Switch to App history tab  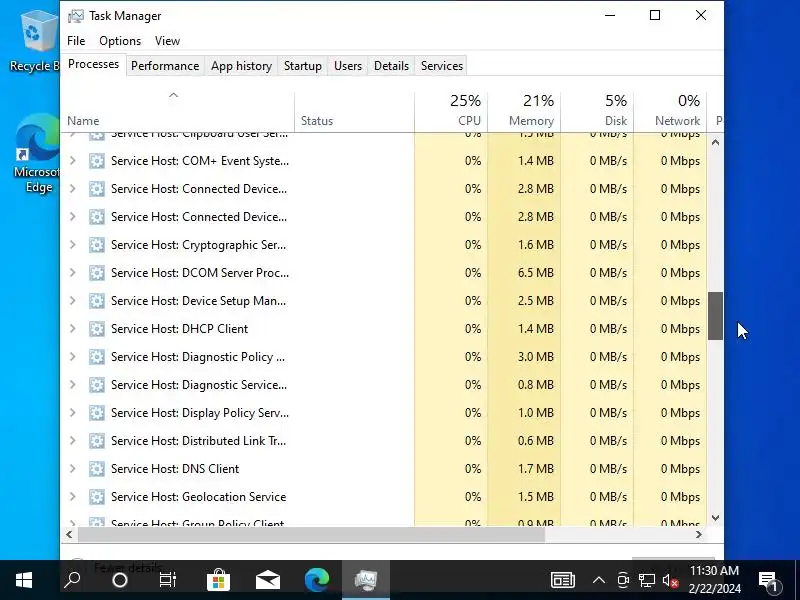pyautogui.click(x=241, y=66)
